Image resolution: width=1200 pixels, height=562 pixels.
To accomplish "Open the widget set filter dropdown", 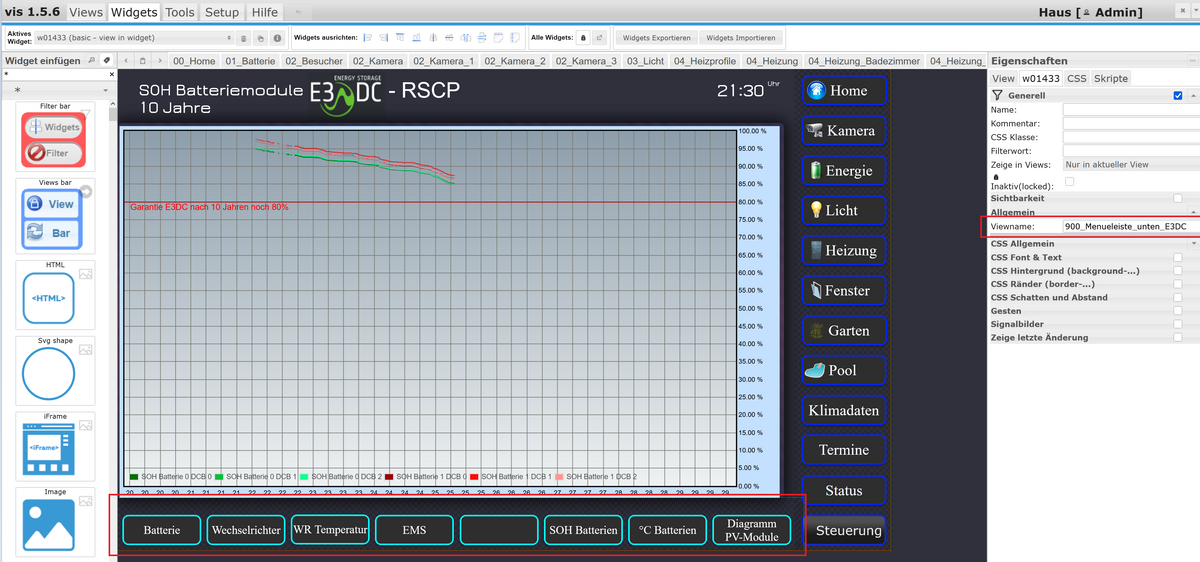I will click(58, 90).
